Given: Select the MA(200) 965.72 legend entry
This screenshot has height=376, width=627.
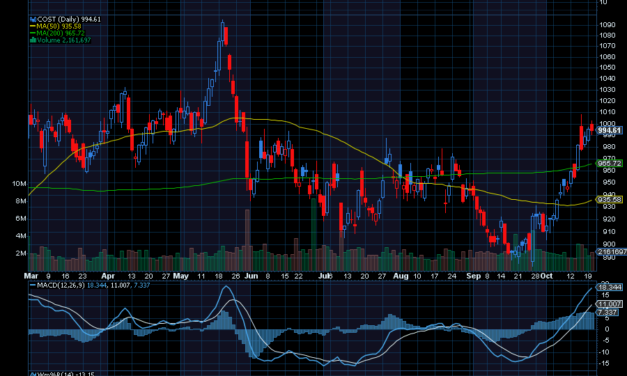Looking at the screenshot, I should pos(60,33).
